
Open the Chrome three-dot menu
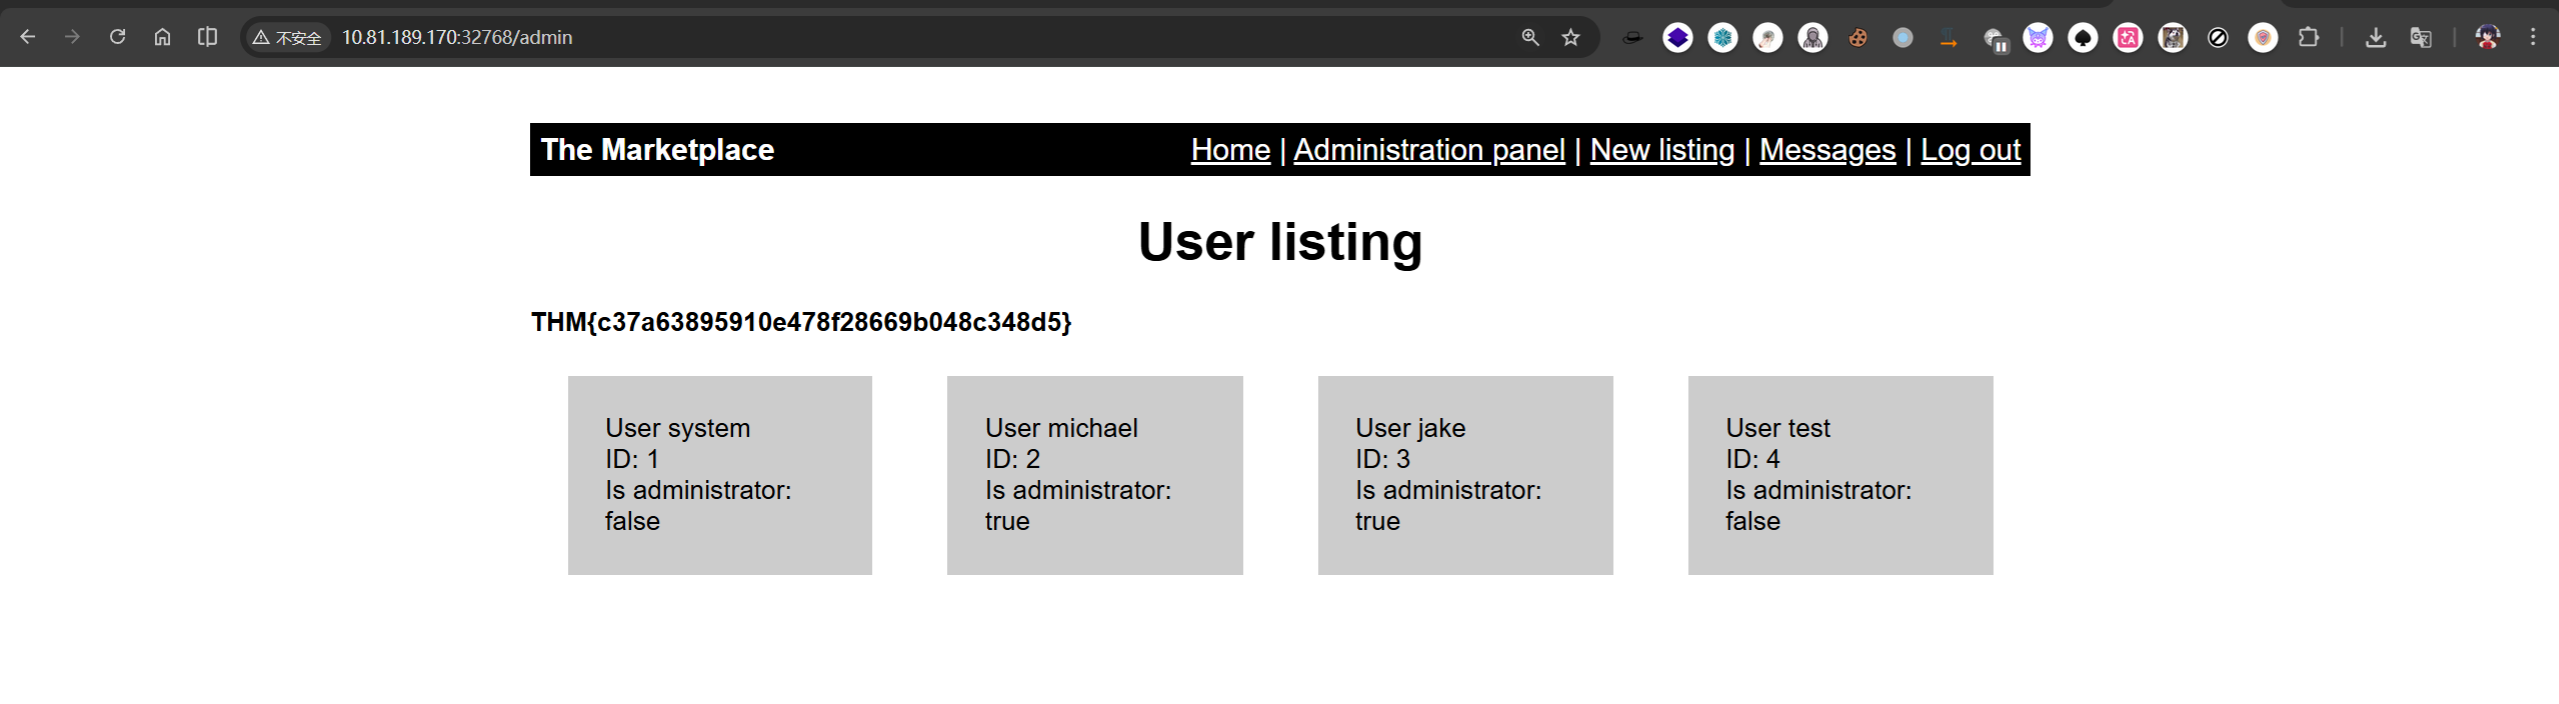[2532, 37]
